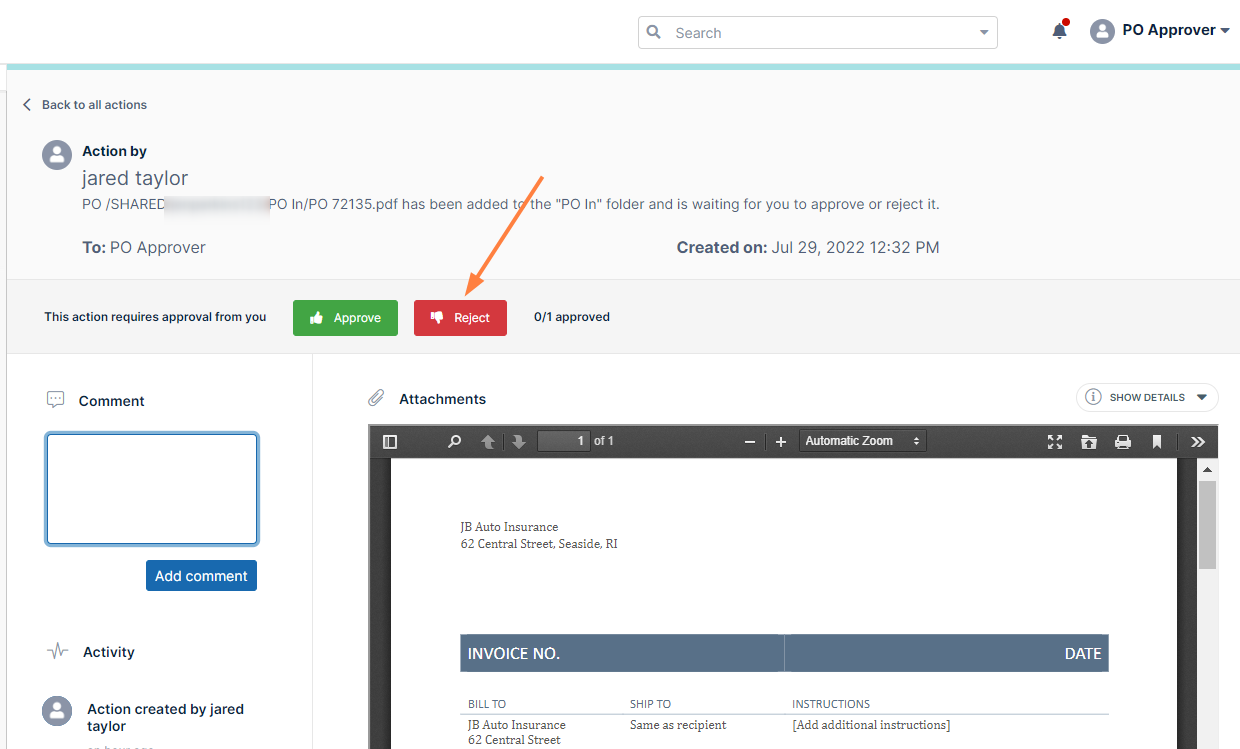Click the bookmark current view icon
This screenshot has width=1240, height=749.
point(1157,441)
